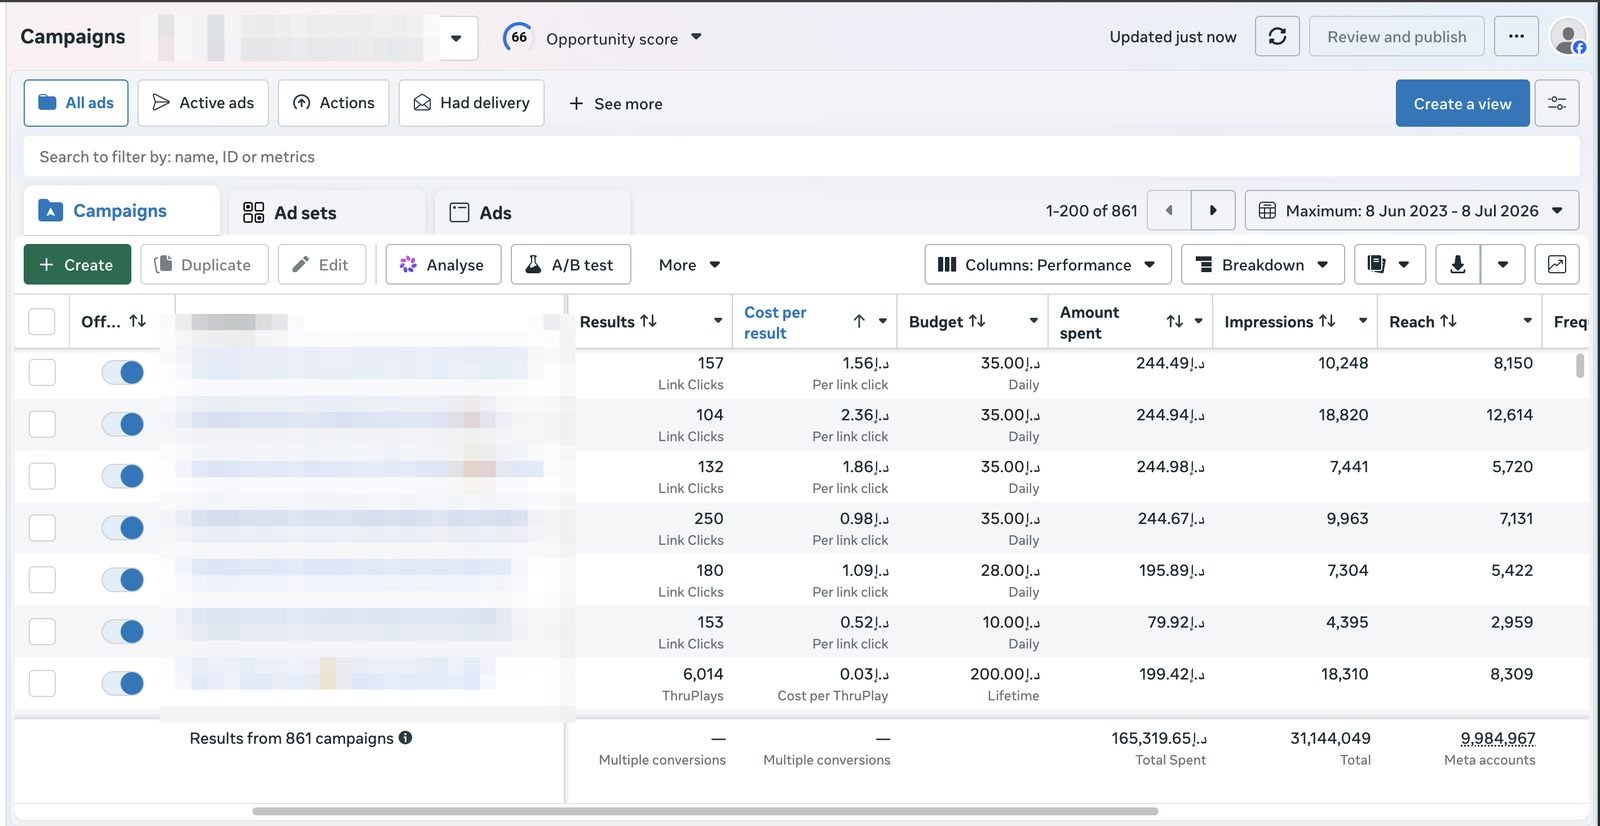Toggle off campaign with 6,014 ThruPlays
Screen dimensions: 1600x826
coord(123,683)
